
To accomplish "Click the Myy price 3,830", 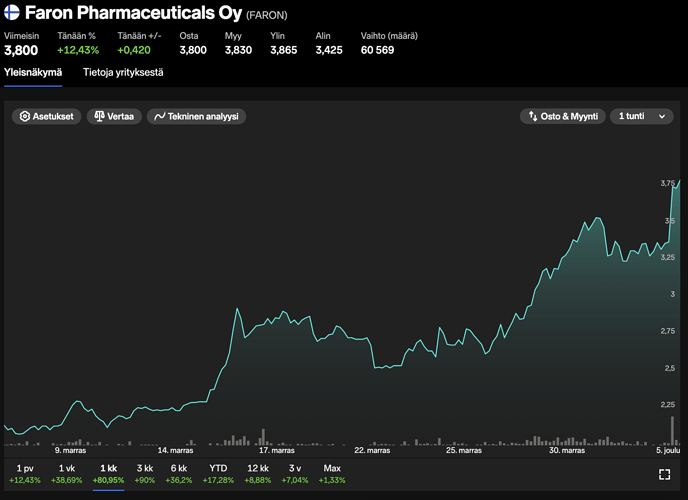I will pos(238,50).
